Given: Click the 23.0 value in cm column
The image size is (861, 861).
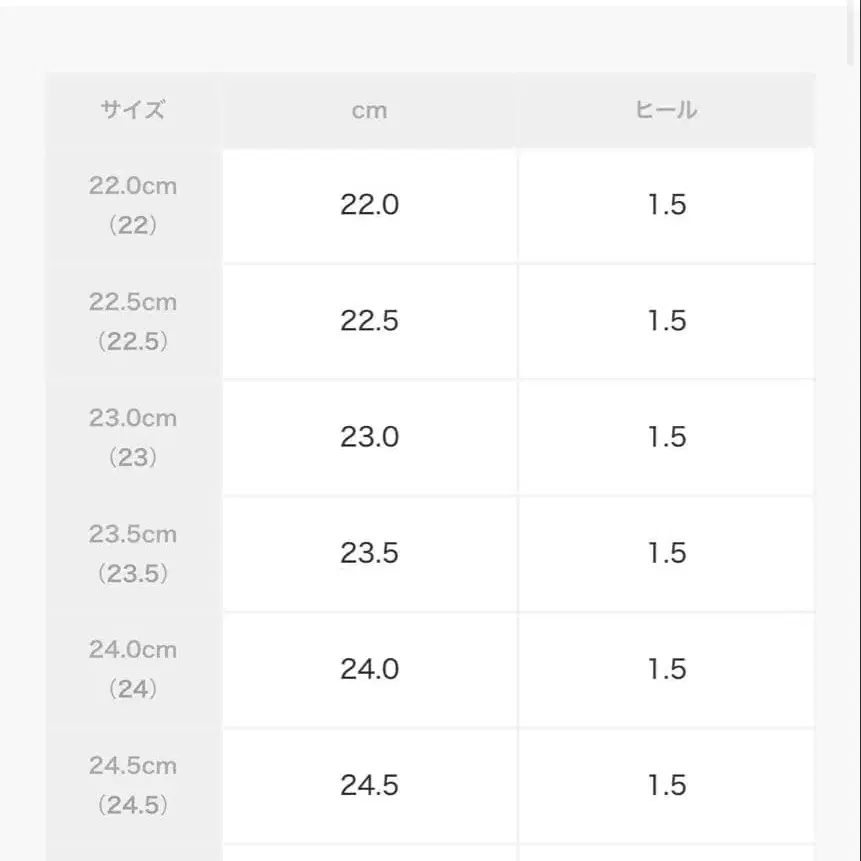Looking at the screenshot, I should click(x=369, y=437).
